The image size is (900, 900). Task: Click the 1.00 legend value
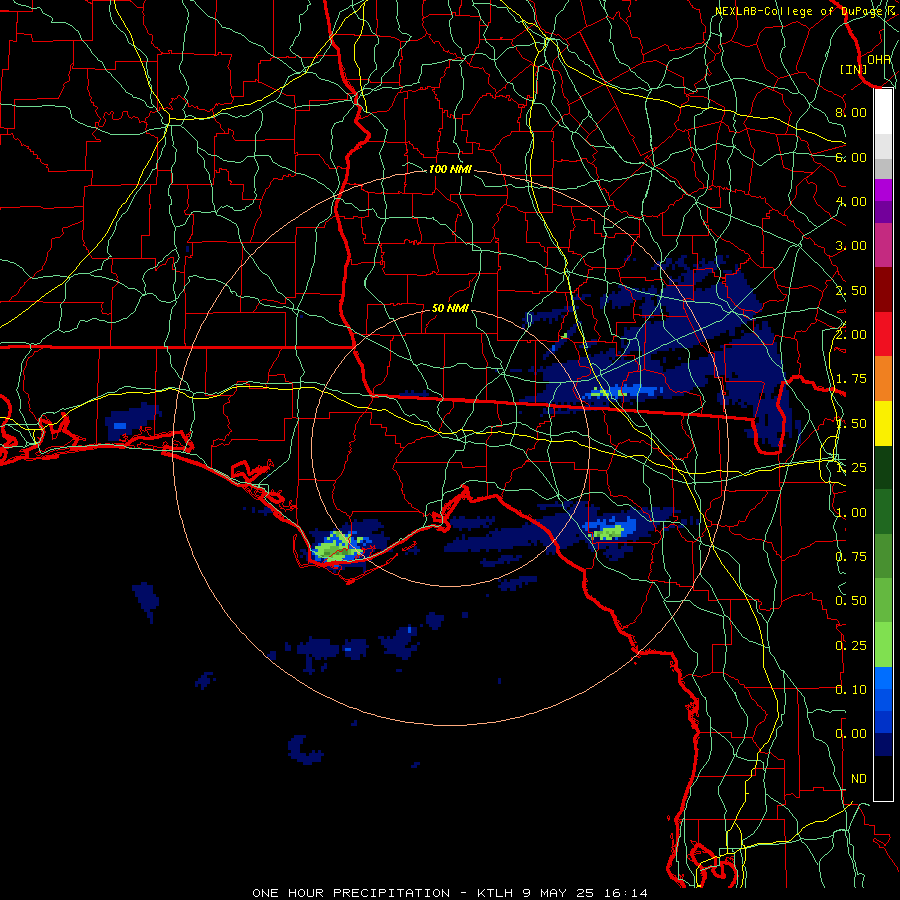pyautogui.click(x=851, y=513)
